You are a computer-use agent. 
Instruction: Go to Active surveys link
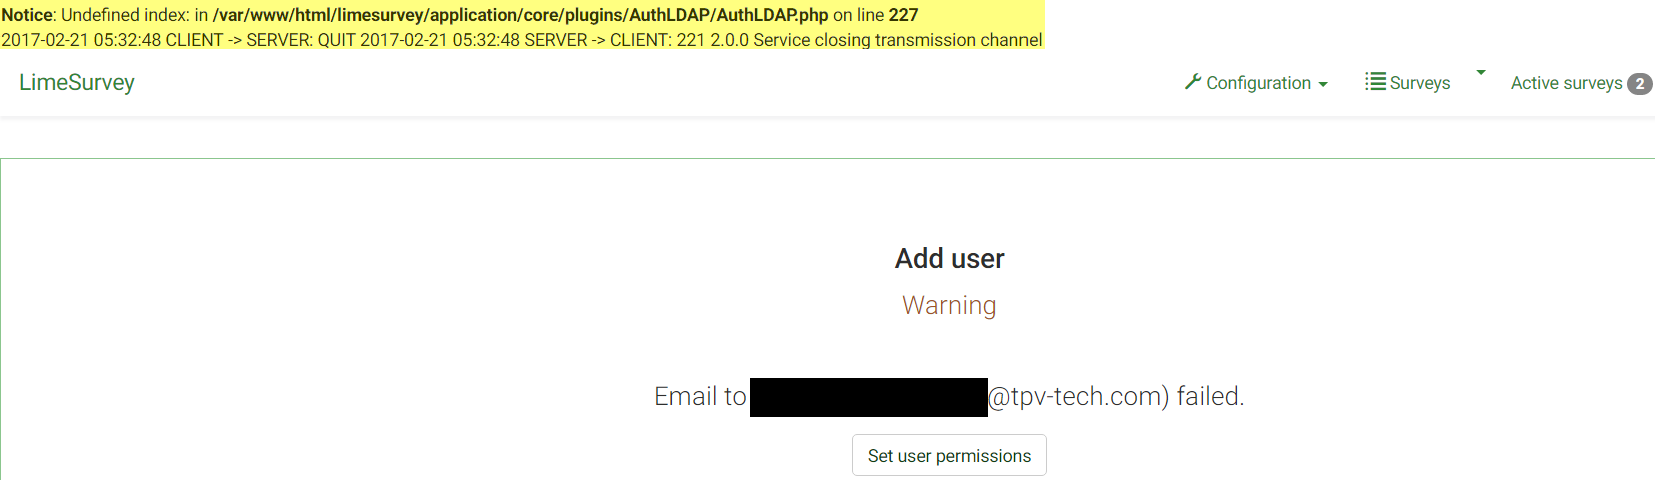[x=1566, y=83]
